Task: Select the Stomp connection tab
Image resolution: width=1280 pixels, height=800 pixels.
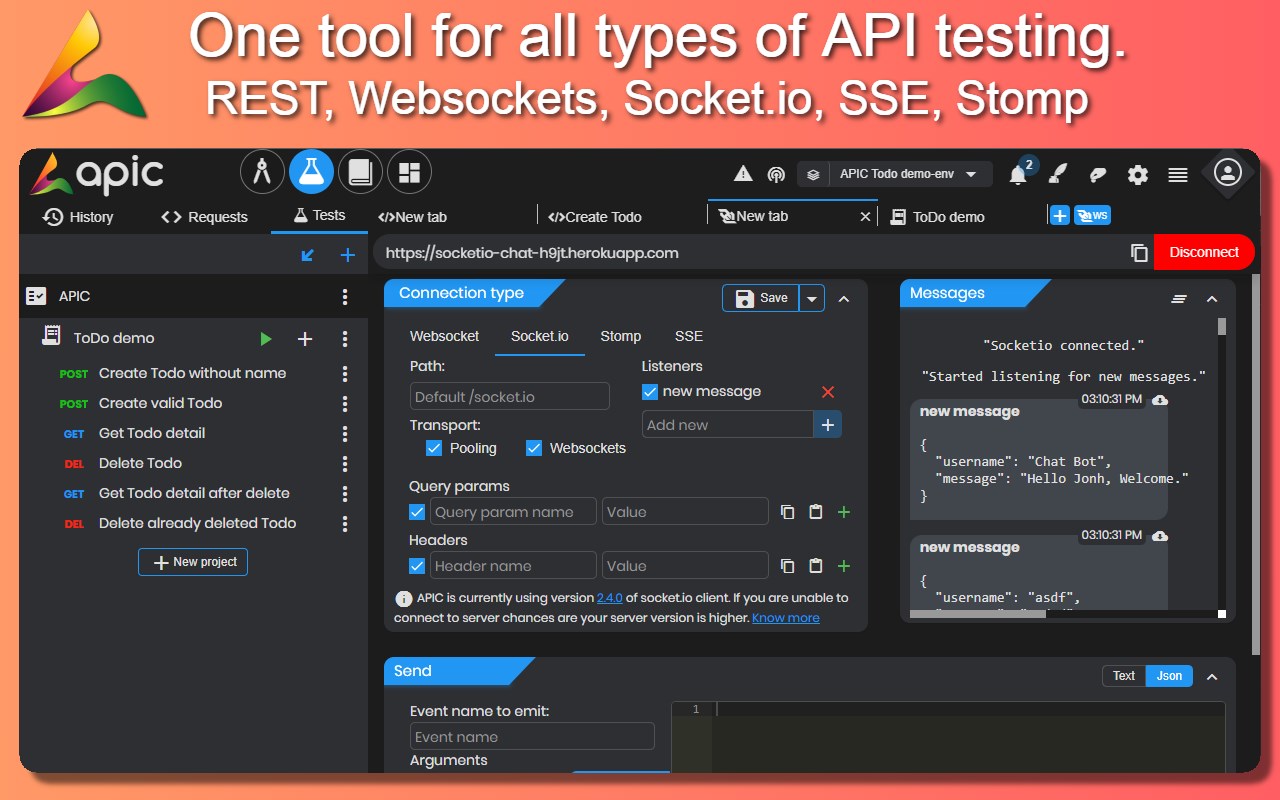Action: pos(621,336)
